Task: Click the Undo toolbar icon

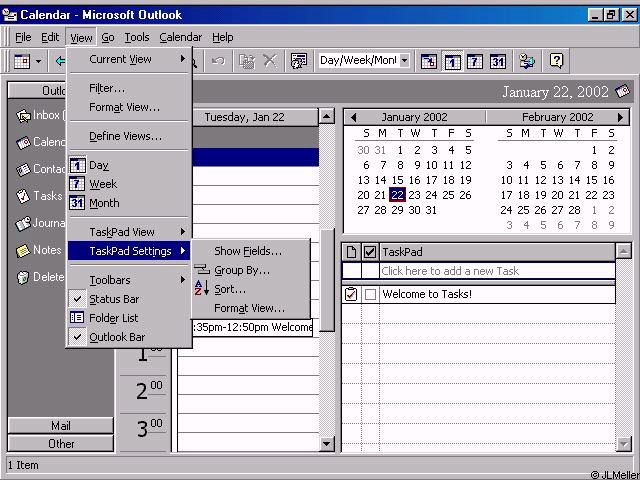Action: pyautogui.click(x=218, y=62)
